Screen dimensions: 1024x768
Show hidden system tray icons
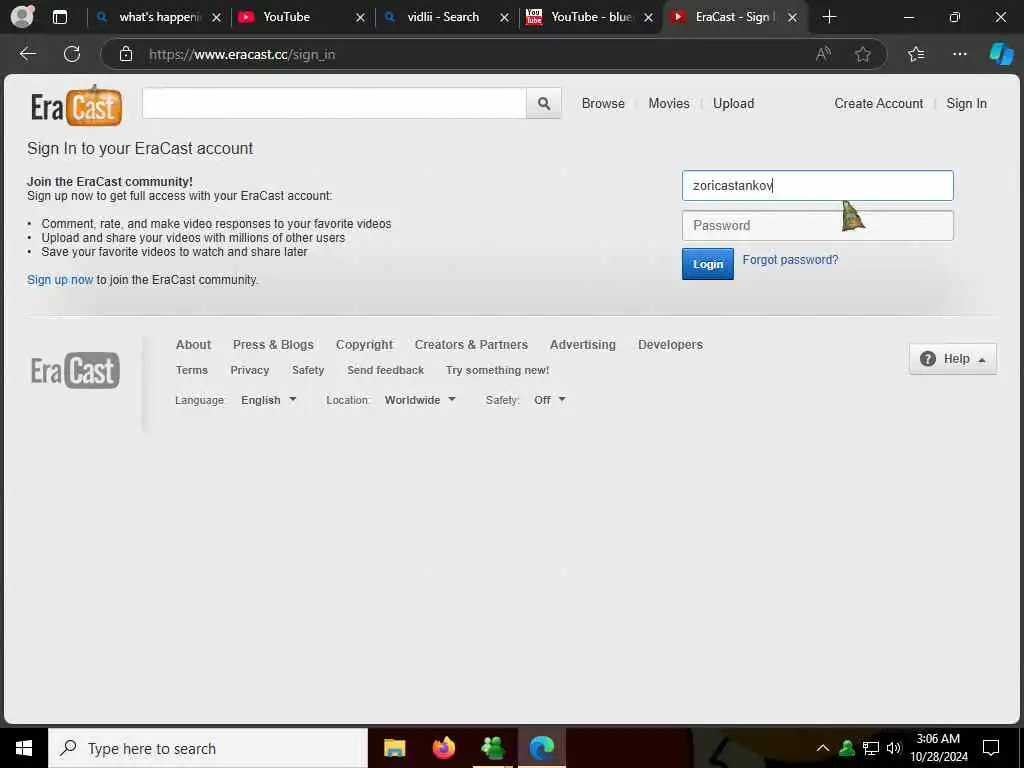(823, 748)
